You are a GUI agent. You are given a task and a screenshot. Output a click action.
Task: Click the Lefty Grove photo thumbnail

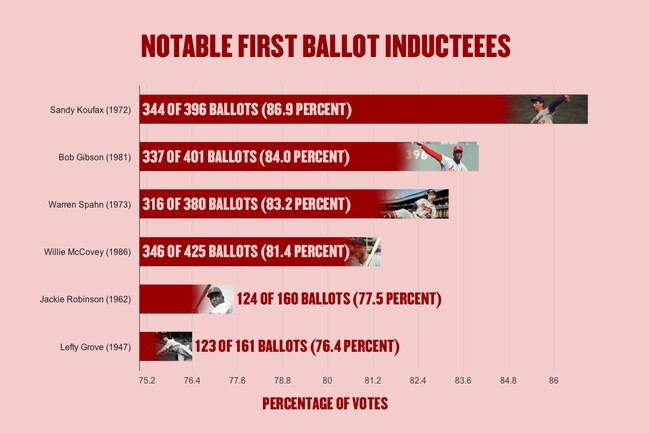[174, 346]
